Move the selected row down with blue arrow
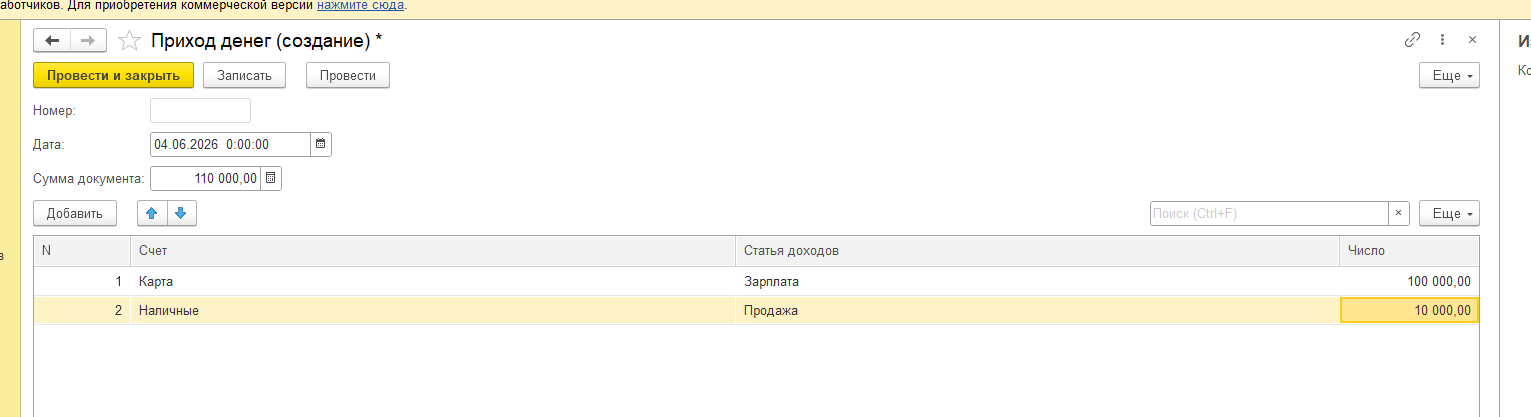The height and width of the screenshot is (417, 1531). 181,213
